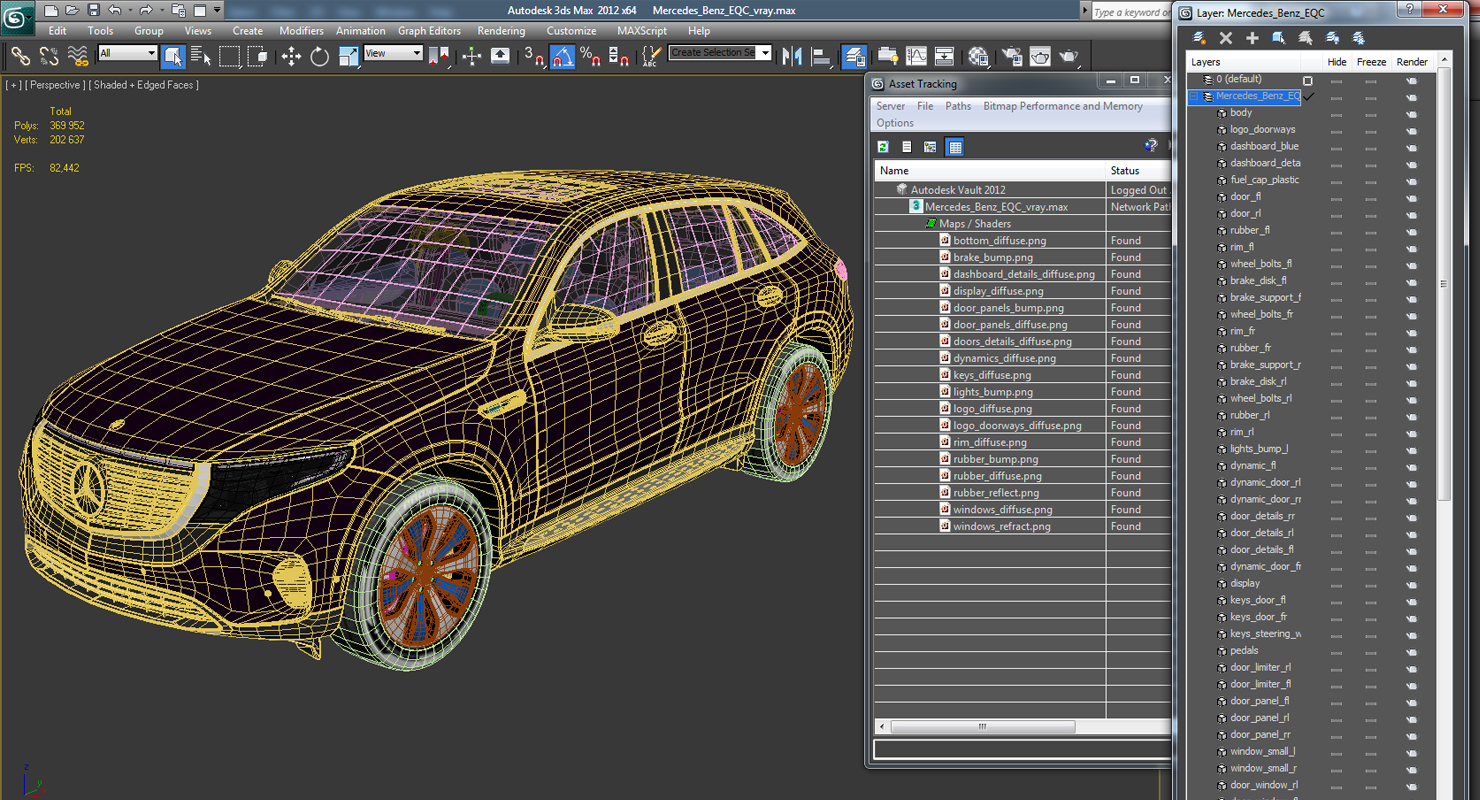This screenshot has width=1480, height=800.
Task: Click the Unlink Selection tool
Action: [48, 56]
